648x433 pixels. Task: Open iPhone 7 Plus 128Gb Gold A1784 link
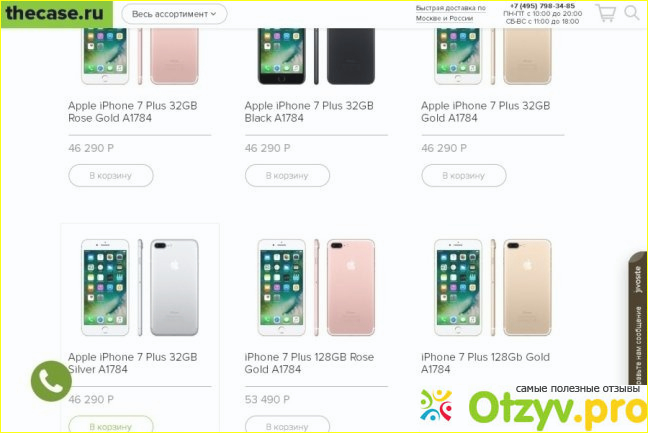485,363
